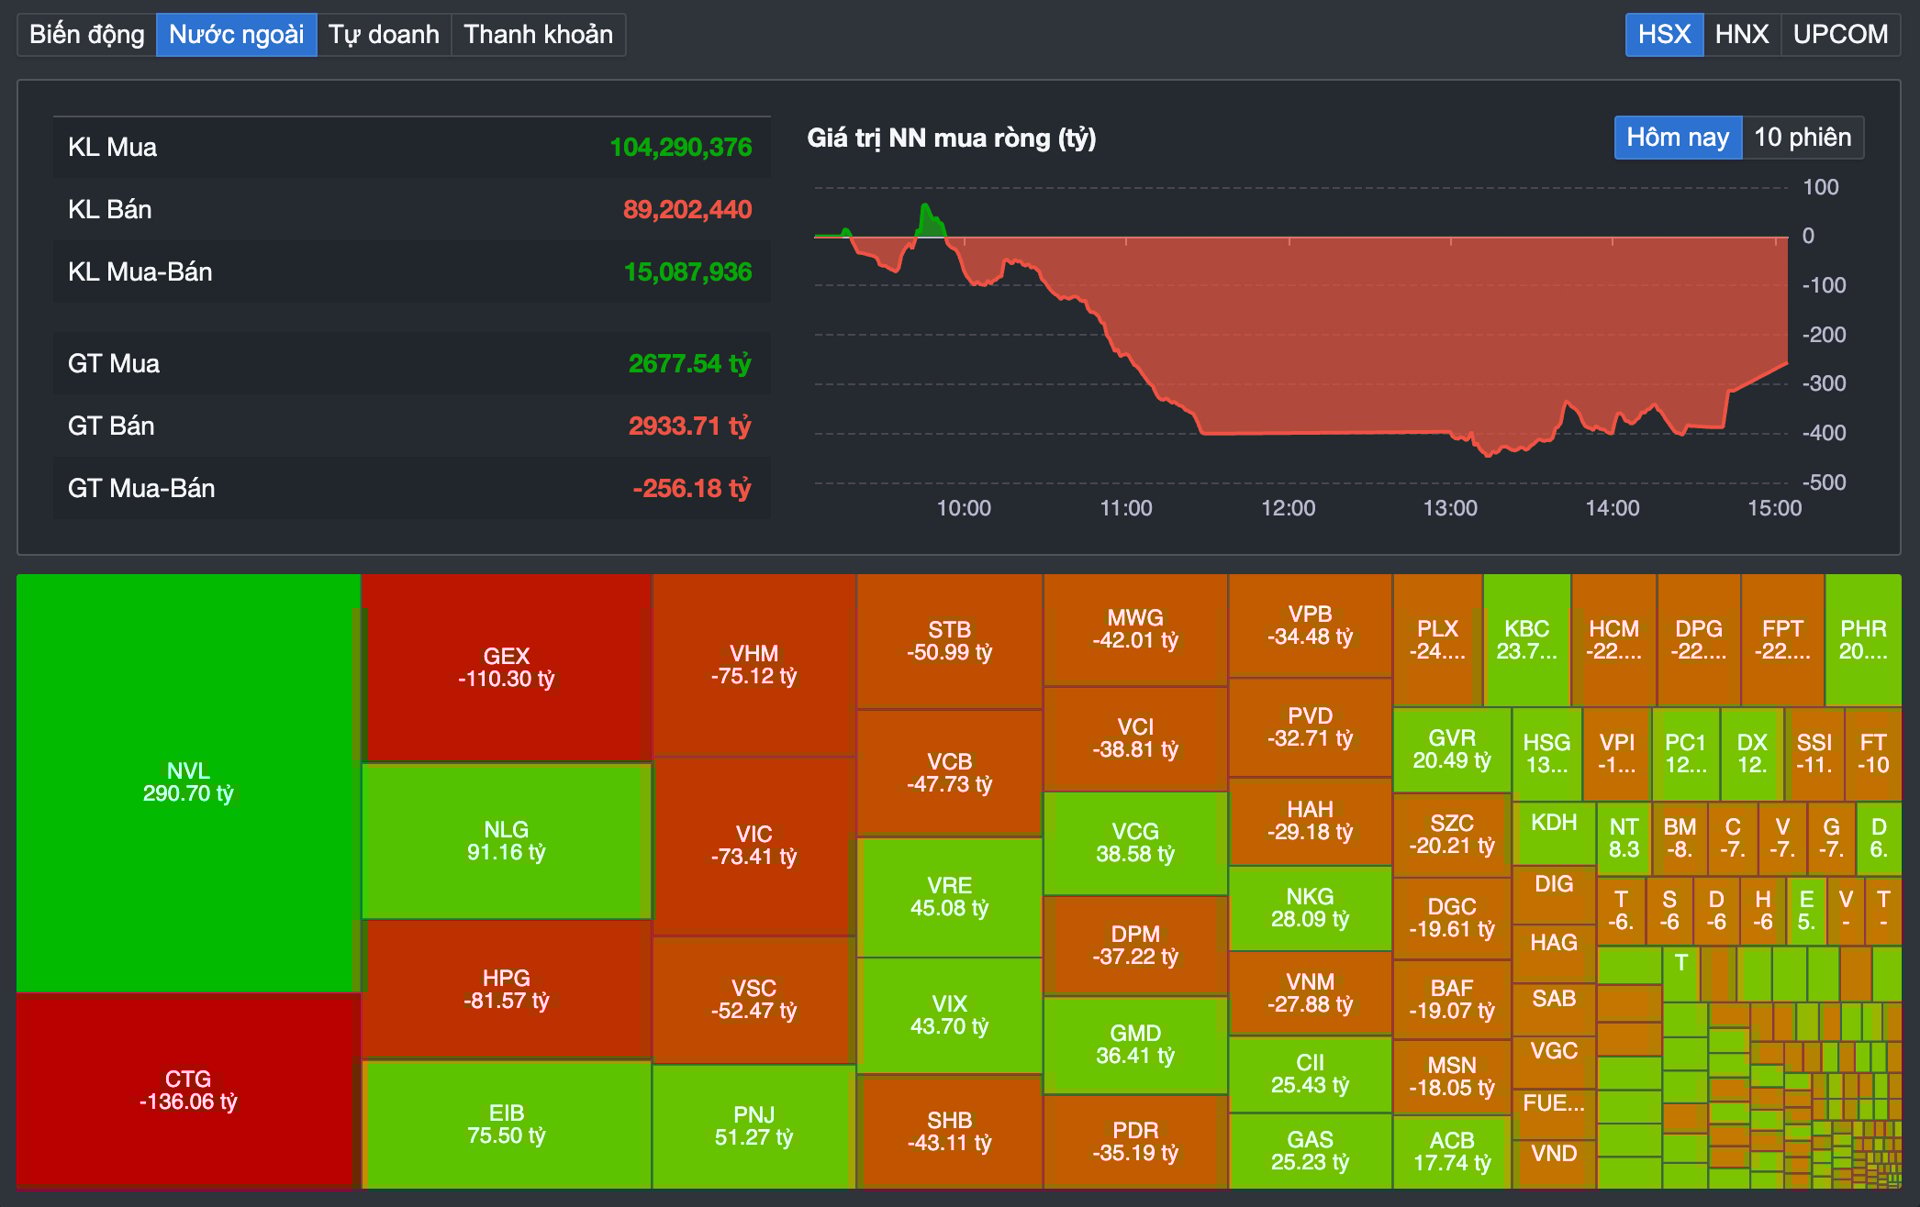1920x1207 pixels.
Task: Show the Hôm nay chart view
Action: [x=1678, y=137]
